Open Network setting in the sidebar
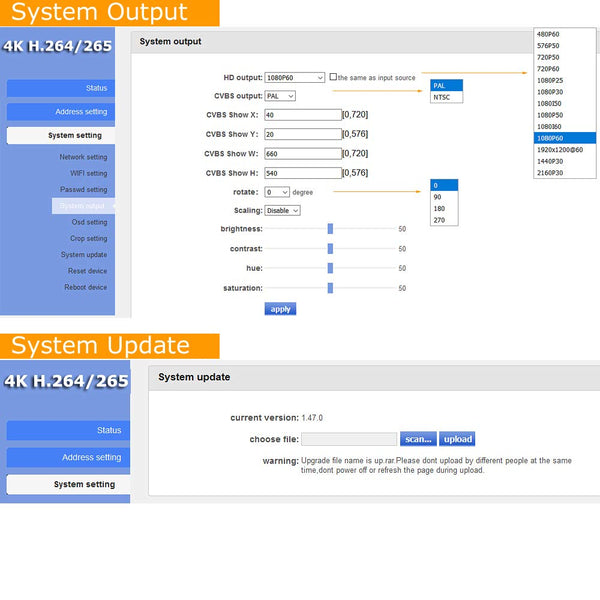This screenshot has width=600, height=600. pyautogui.click(x=83, y=157)
